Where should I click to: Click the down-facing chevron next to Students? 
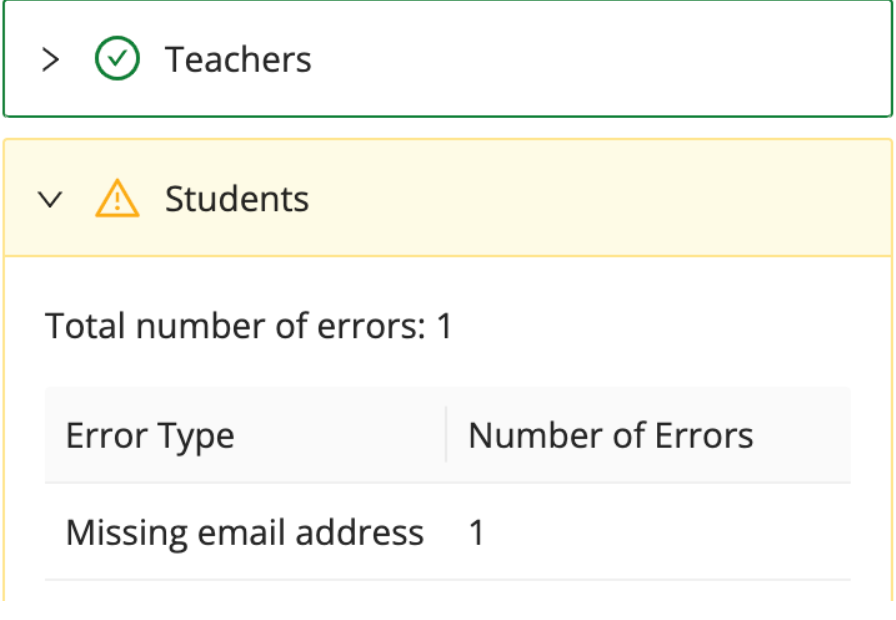[50, 198]
